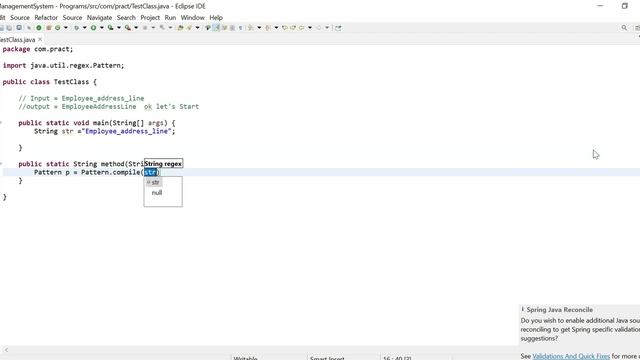
Task: Run the program with green Run button
Action: pos(93,28)
